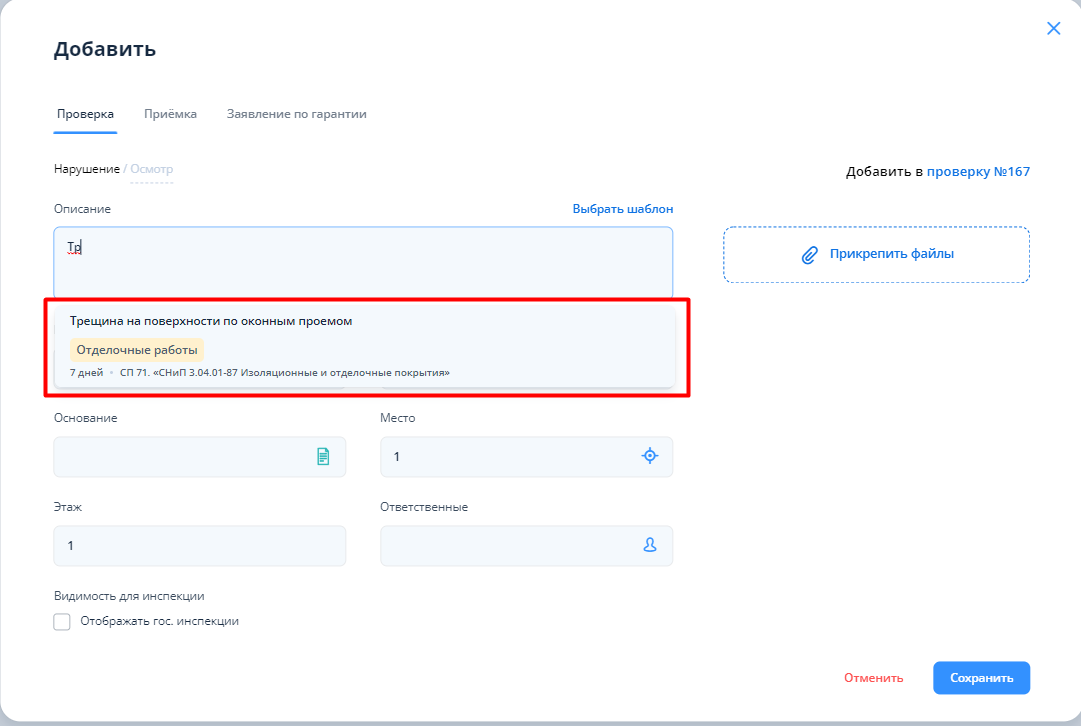Pick the suggestion Трещина на поверхности по оконным проемом
Screen dimensions: 1081x726
pos(211,321)
